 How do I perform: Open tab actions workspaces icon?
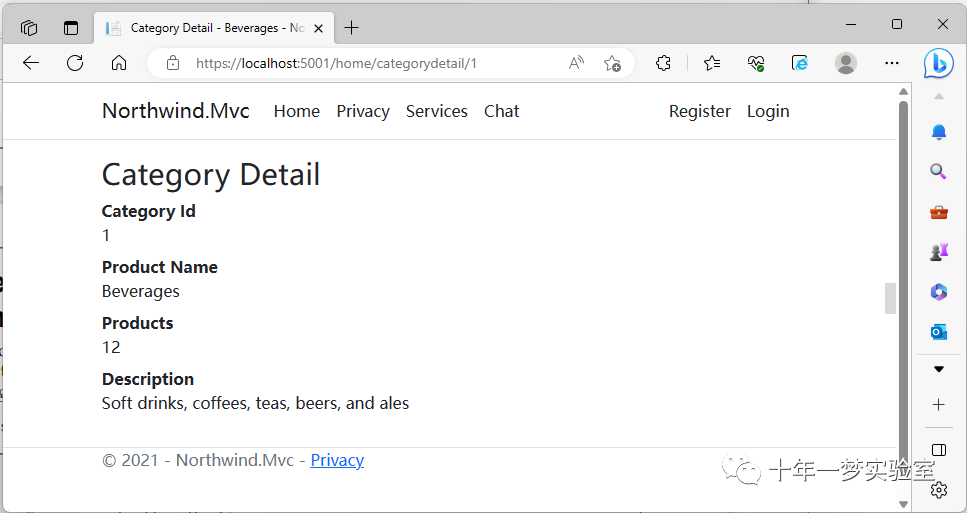click(29, 28)
